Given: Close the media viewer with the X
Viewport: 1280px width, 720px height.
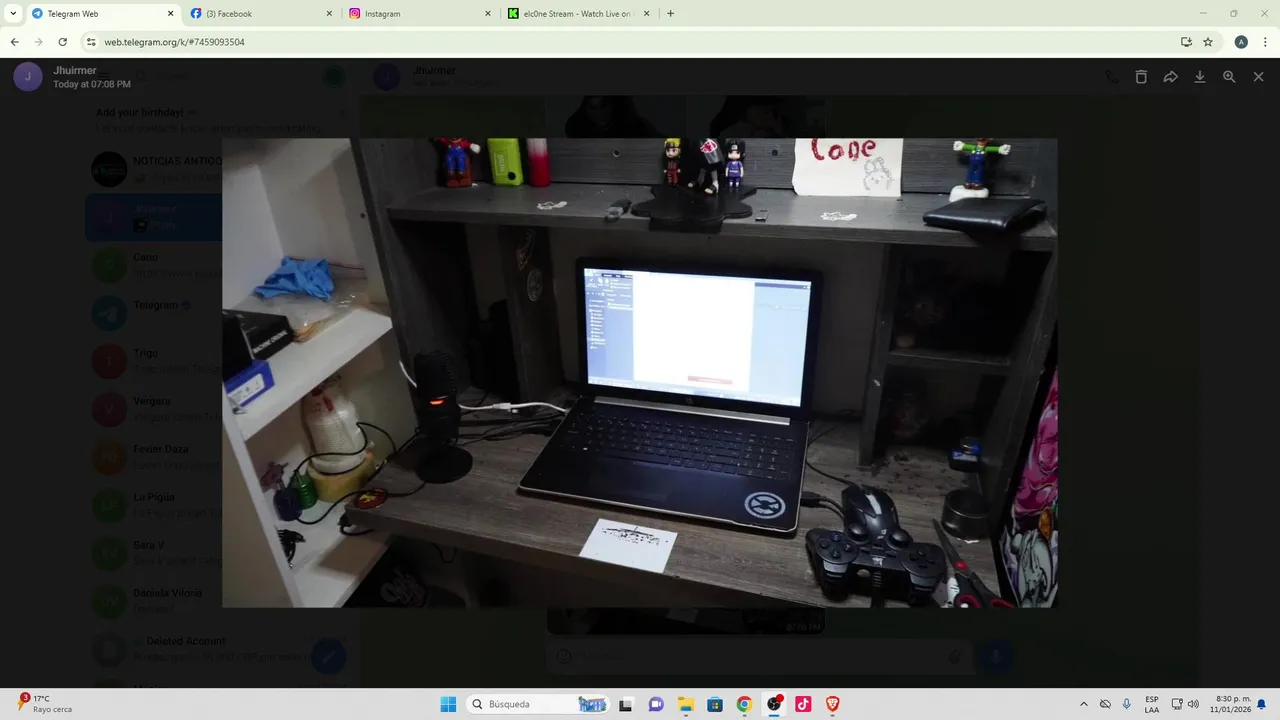Looking at the screenshot, I should 1259,77.
